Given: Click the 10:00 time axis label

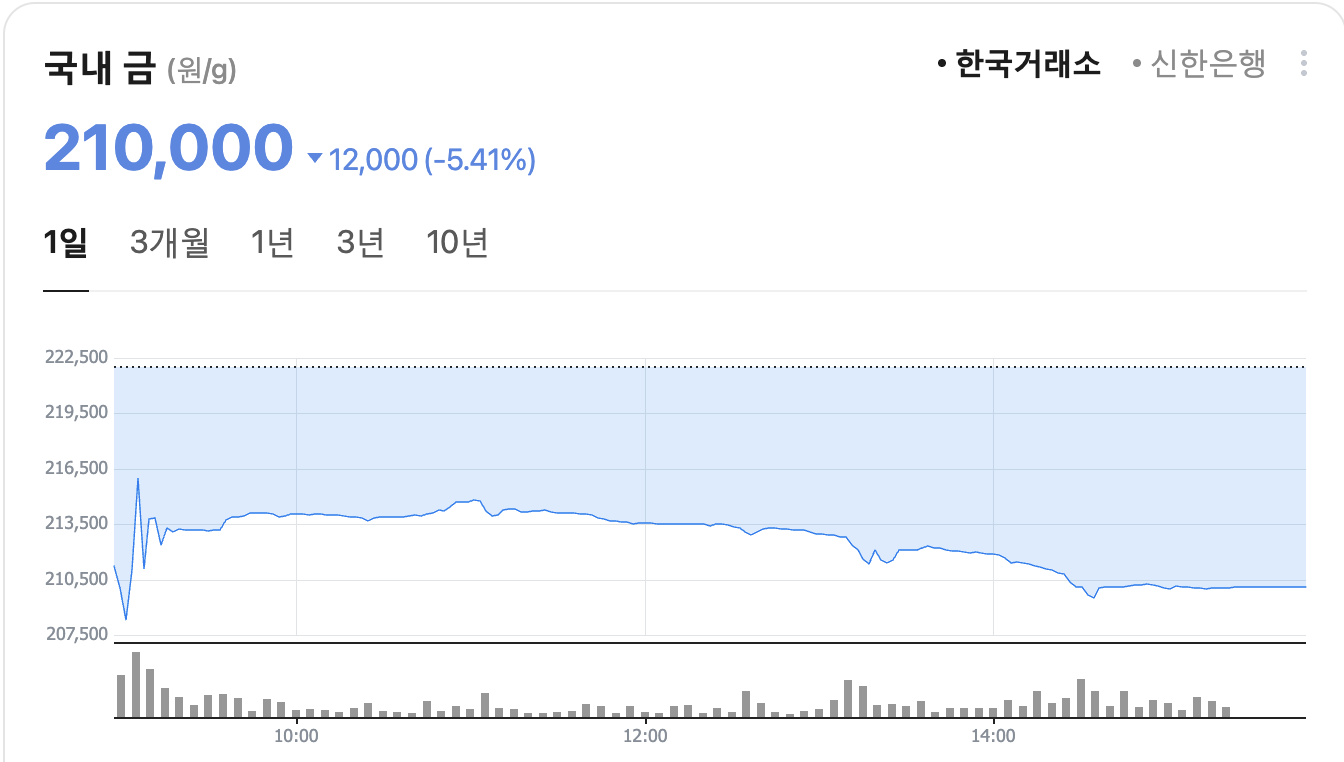Looking at the screenshot, I should click(296, 737).
